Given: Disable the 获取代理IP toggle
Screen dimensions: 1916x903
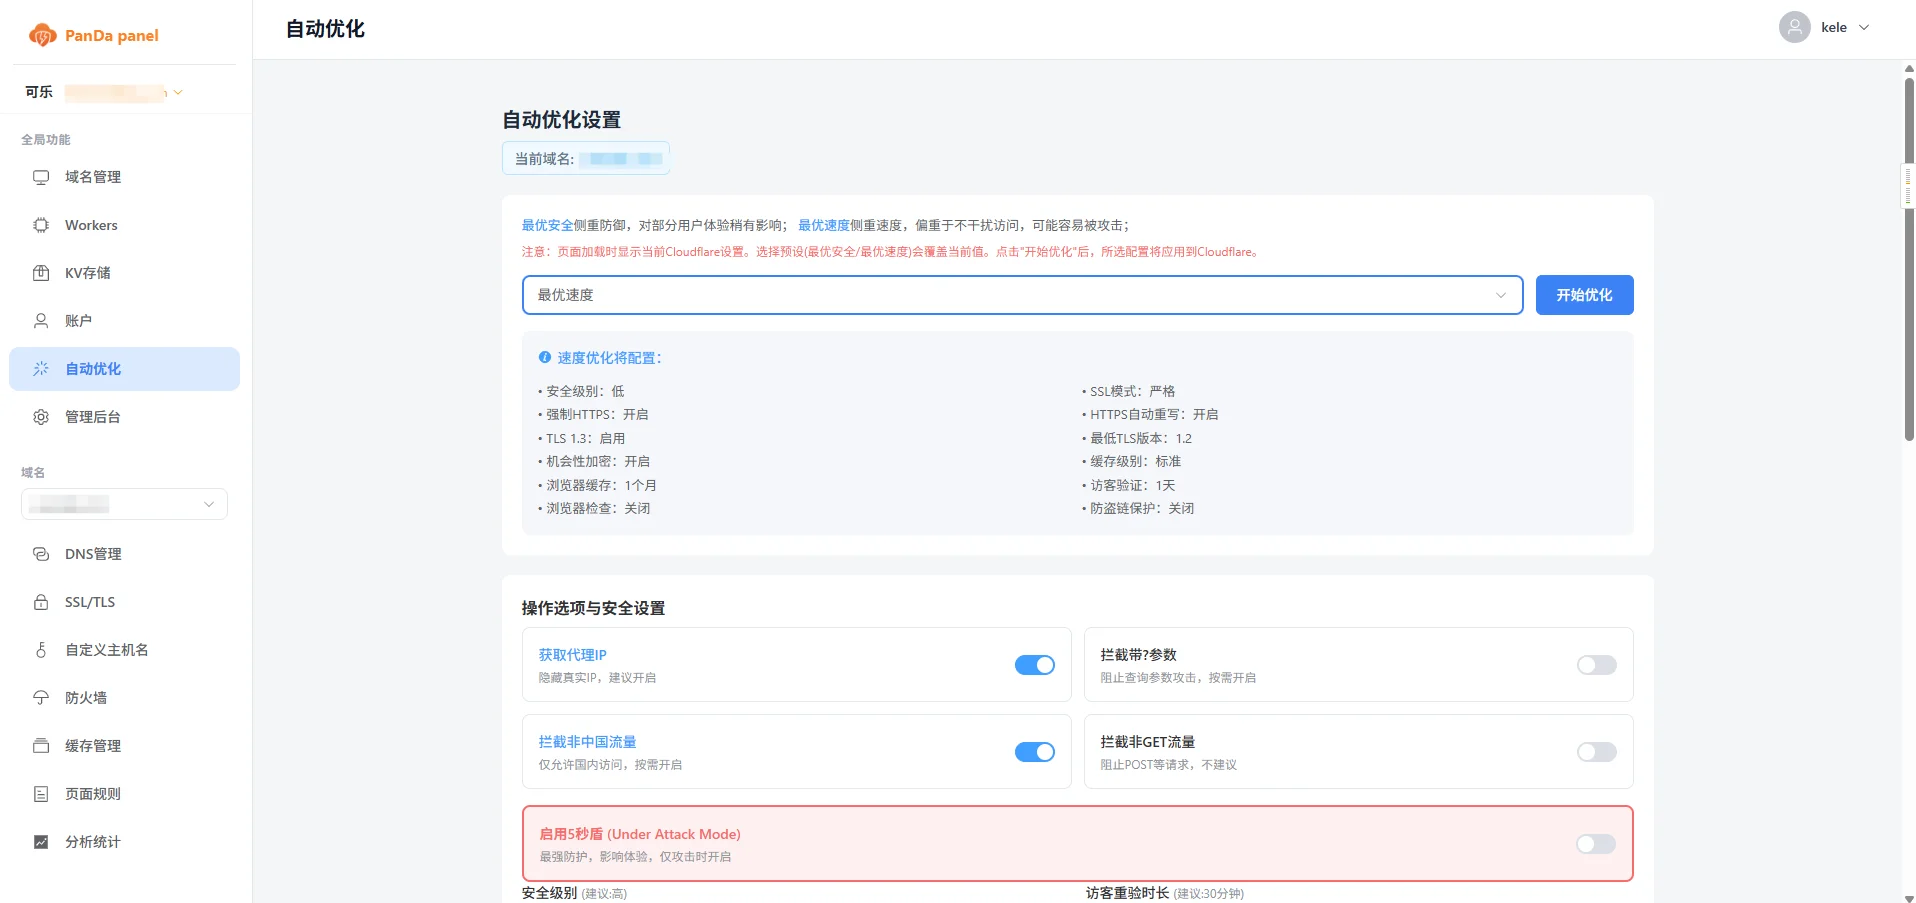Looking at the screenshot, I should (x=1034, y=665).
